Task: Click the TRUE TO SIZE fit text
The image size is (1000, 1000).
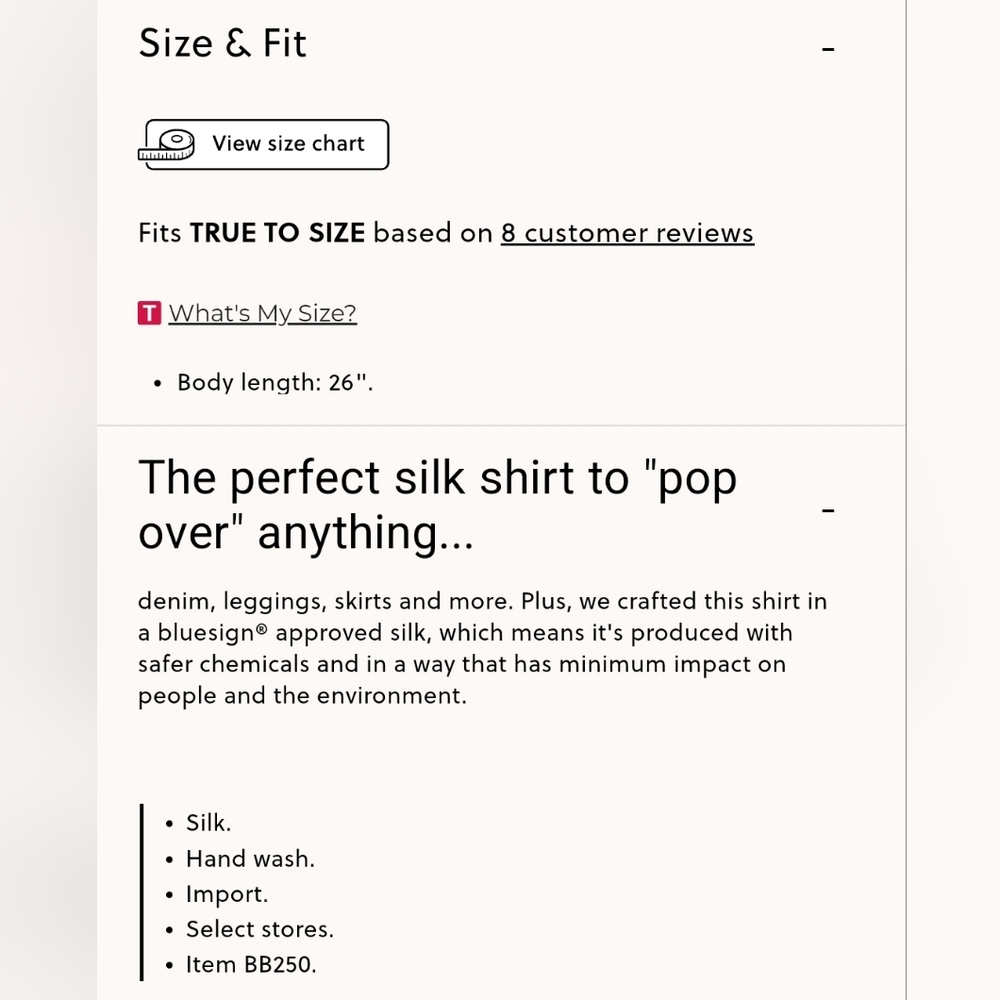Action: coord(278,232)
